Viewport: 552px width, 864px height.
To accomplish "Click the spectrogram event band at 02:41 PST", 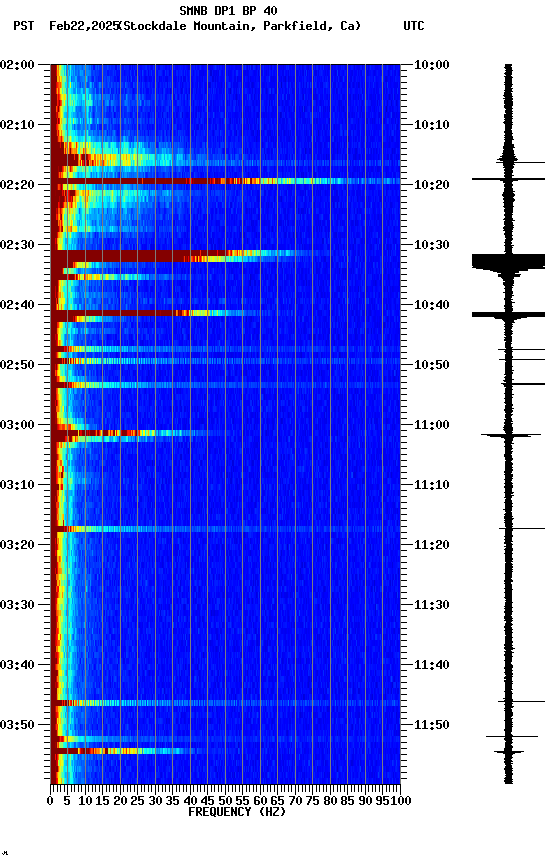I will (x=157, y=313).
